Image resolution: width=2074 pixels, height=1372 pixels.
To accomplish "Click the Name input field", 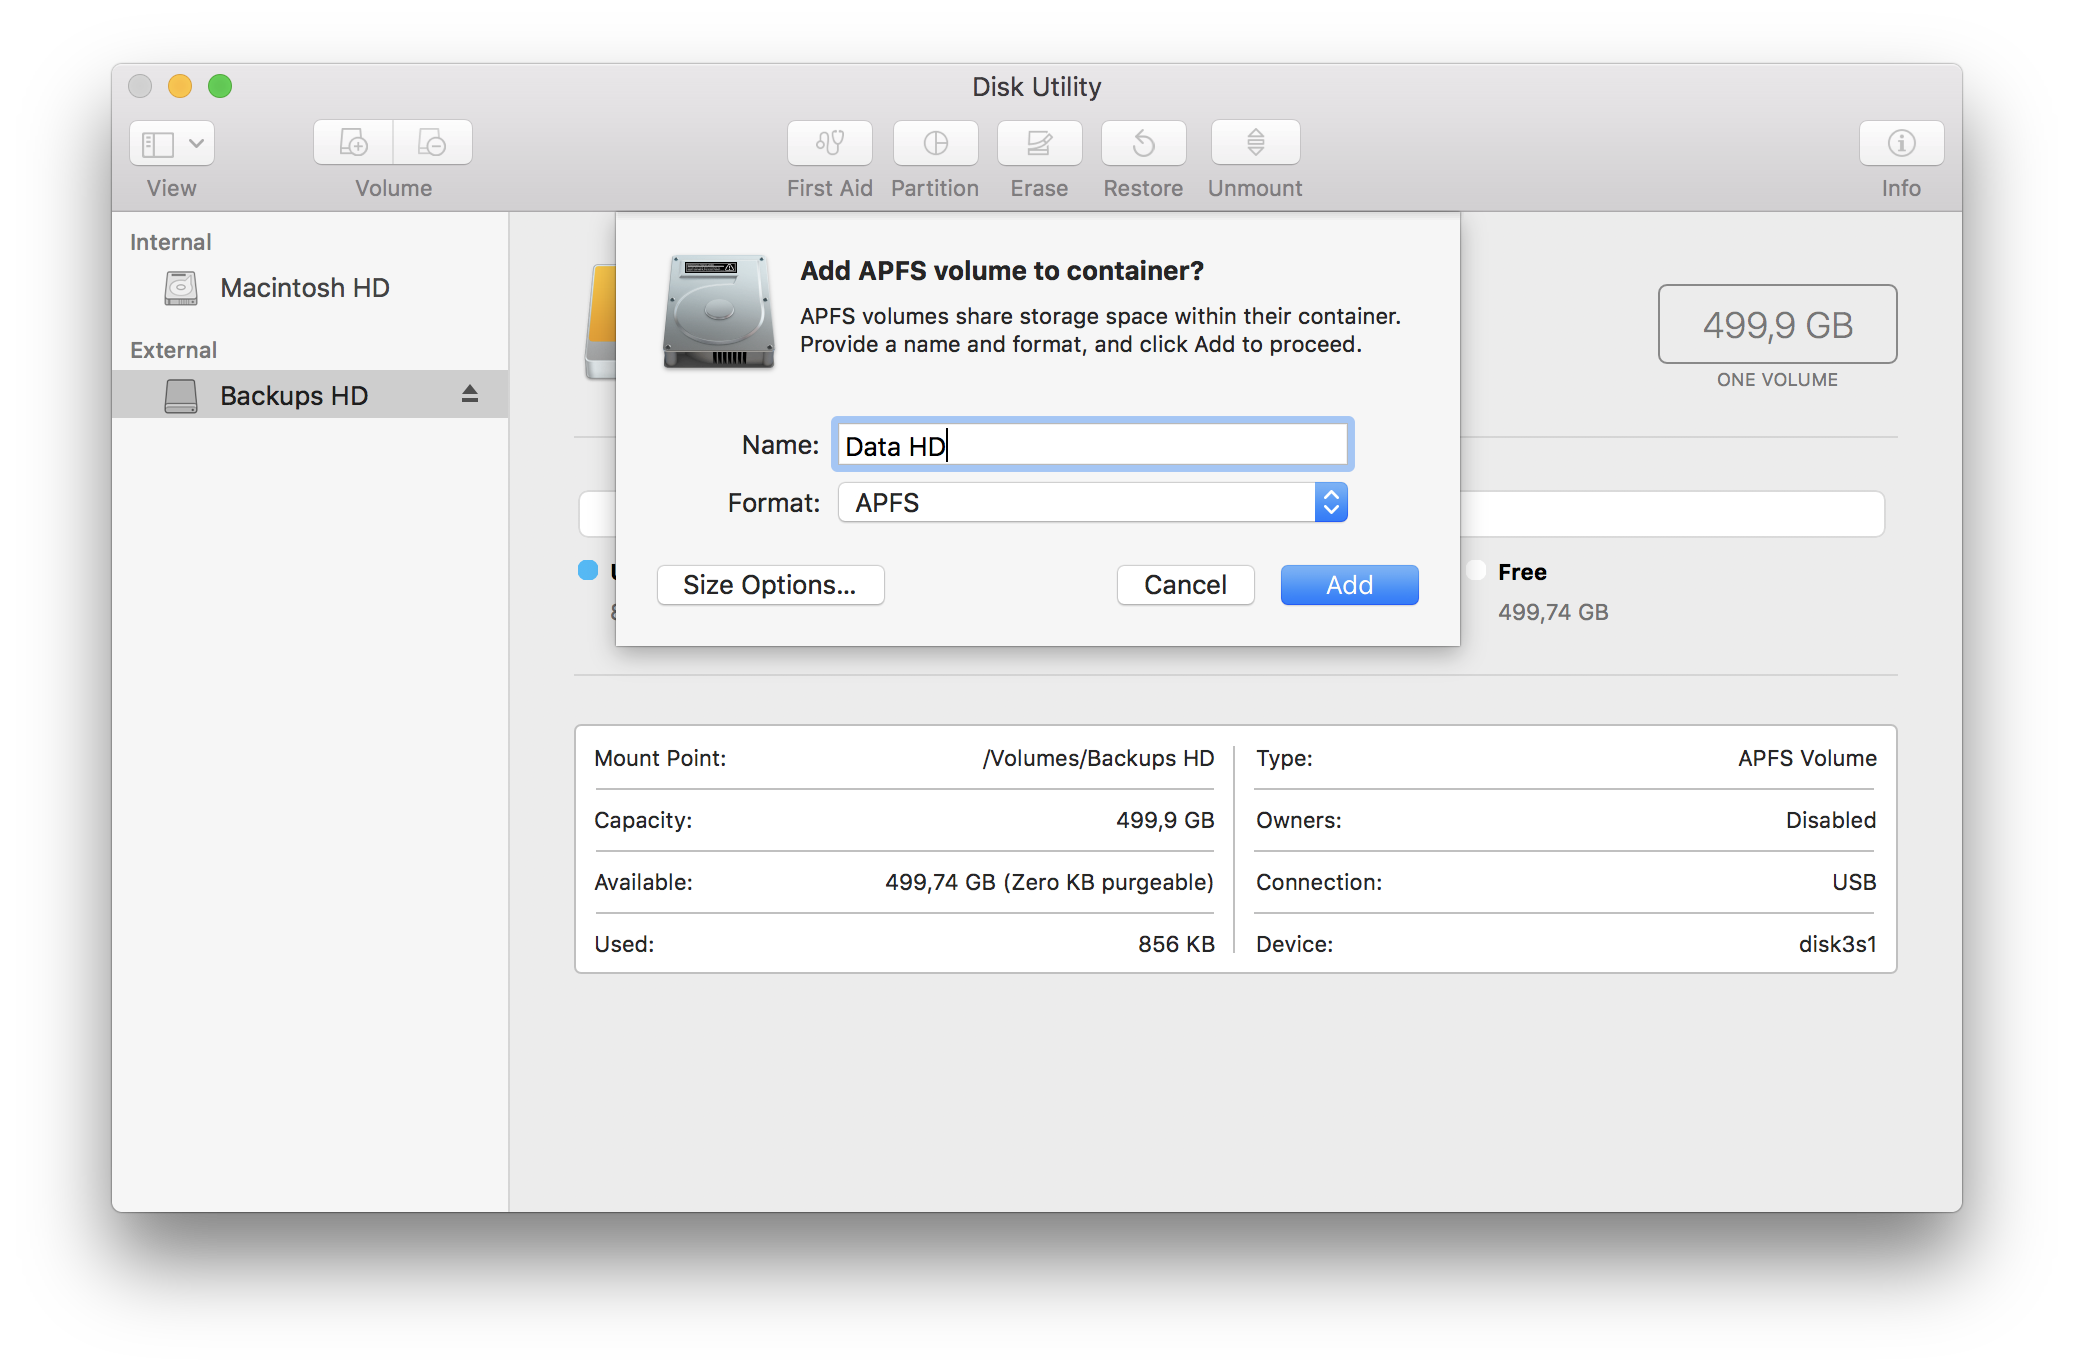I will (x=1093, y=446).
